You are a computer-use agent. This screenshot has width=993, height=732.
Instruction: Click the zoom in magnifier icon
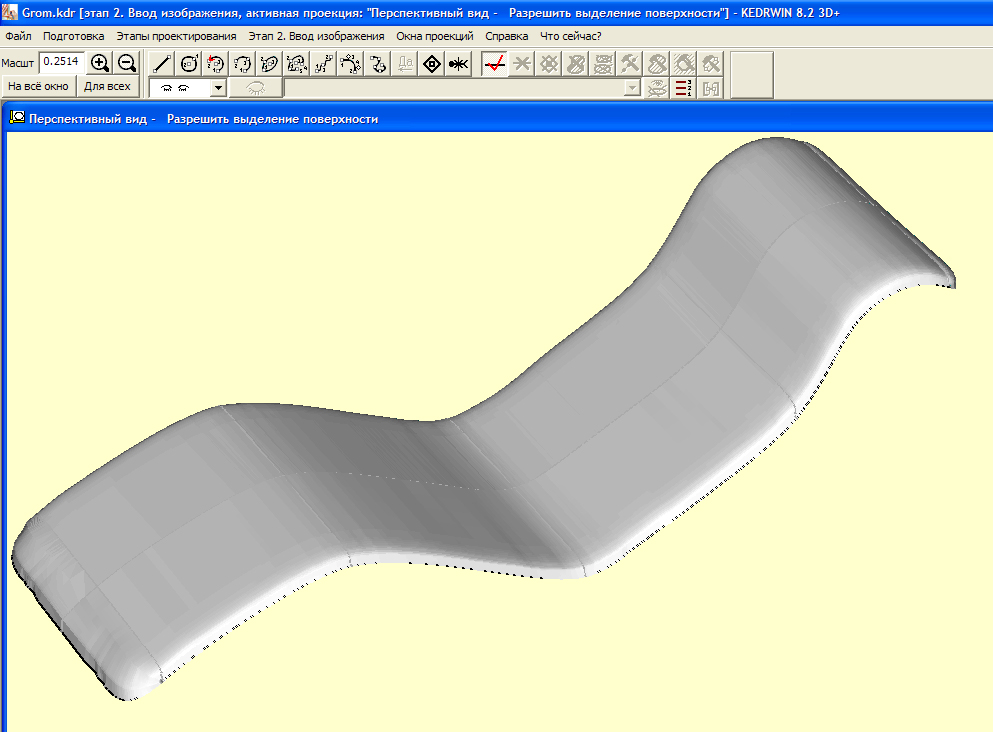coord(100,63)
